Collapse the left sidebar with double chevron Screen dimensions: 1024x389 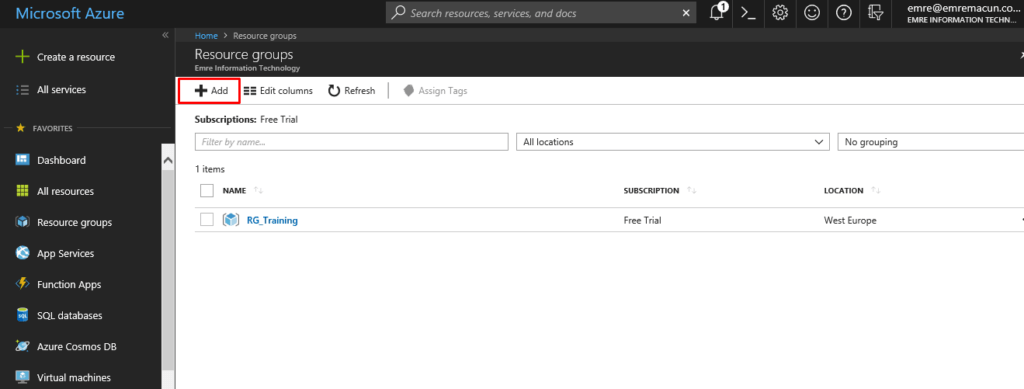point(165,35)
